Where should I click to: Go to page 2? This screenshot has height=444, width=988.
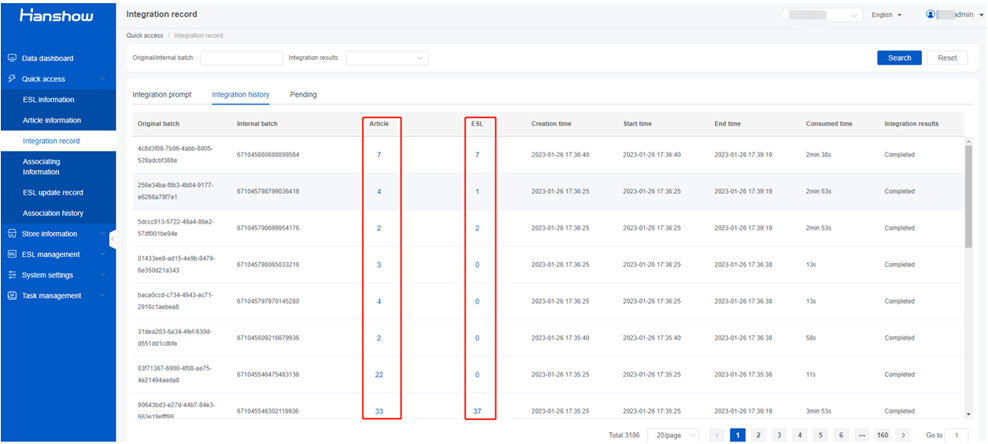pos(759,435)
